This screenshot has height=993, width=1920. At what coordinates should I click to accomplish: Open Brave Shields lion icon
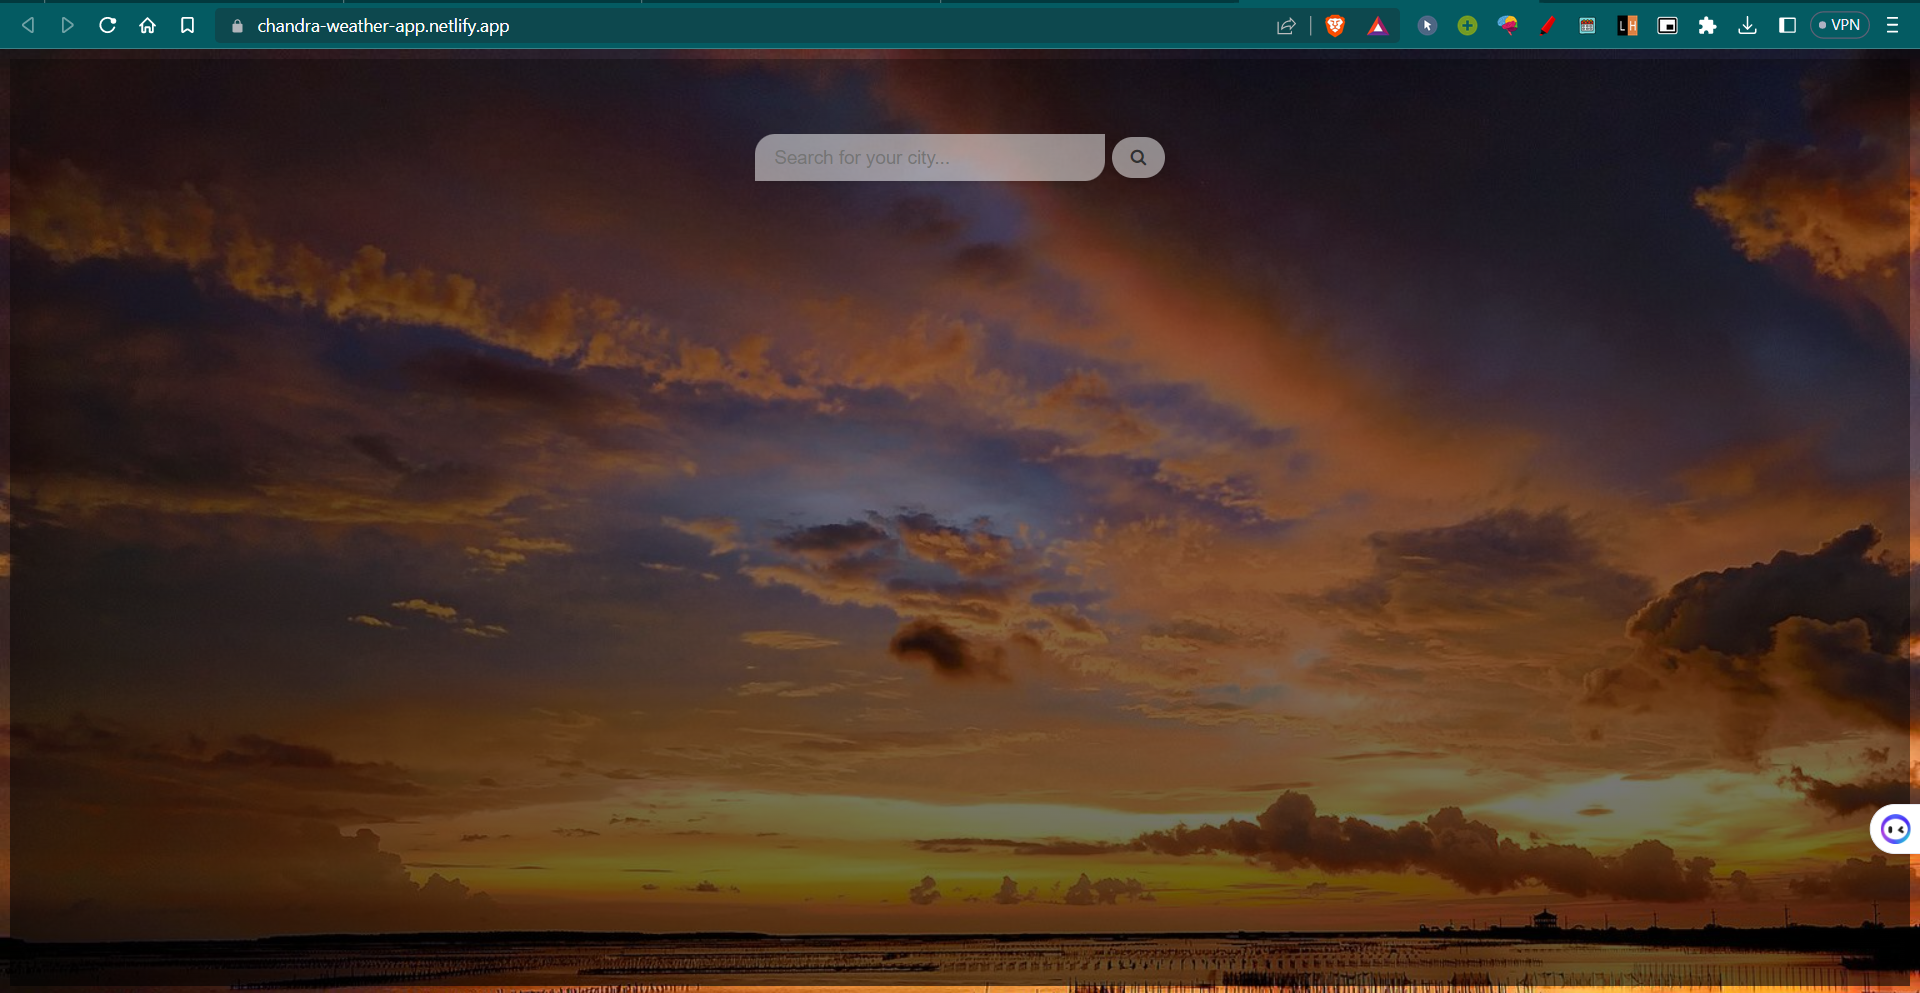(x=1335, y=25)
